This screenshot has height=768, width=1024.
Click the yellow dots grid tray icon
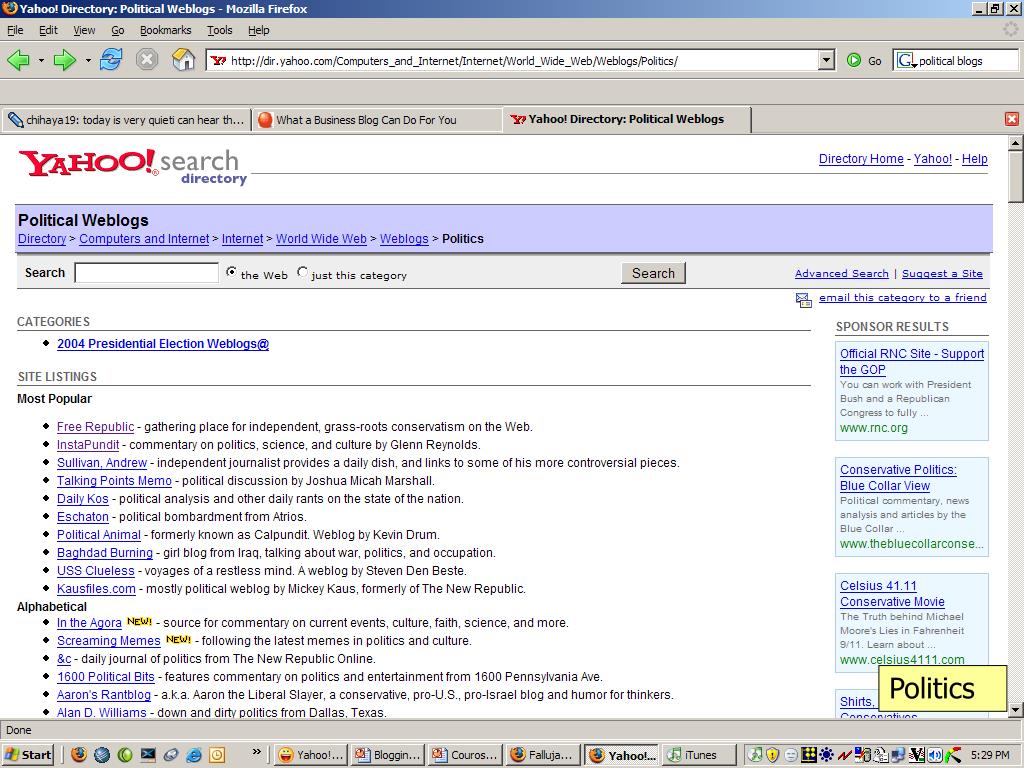(809, 755)
